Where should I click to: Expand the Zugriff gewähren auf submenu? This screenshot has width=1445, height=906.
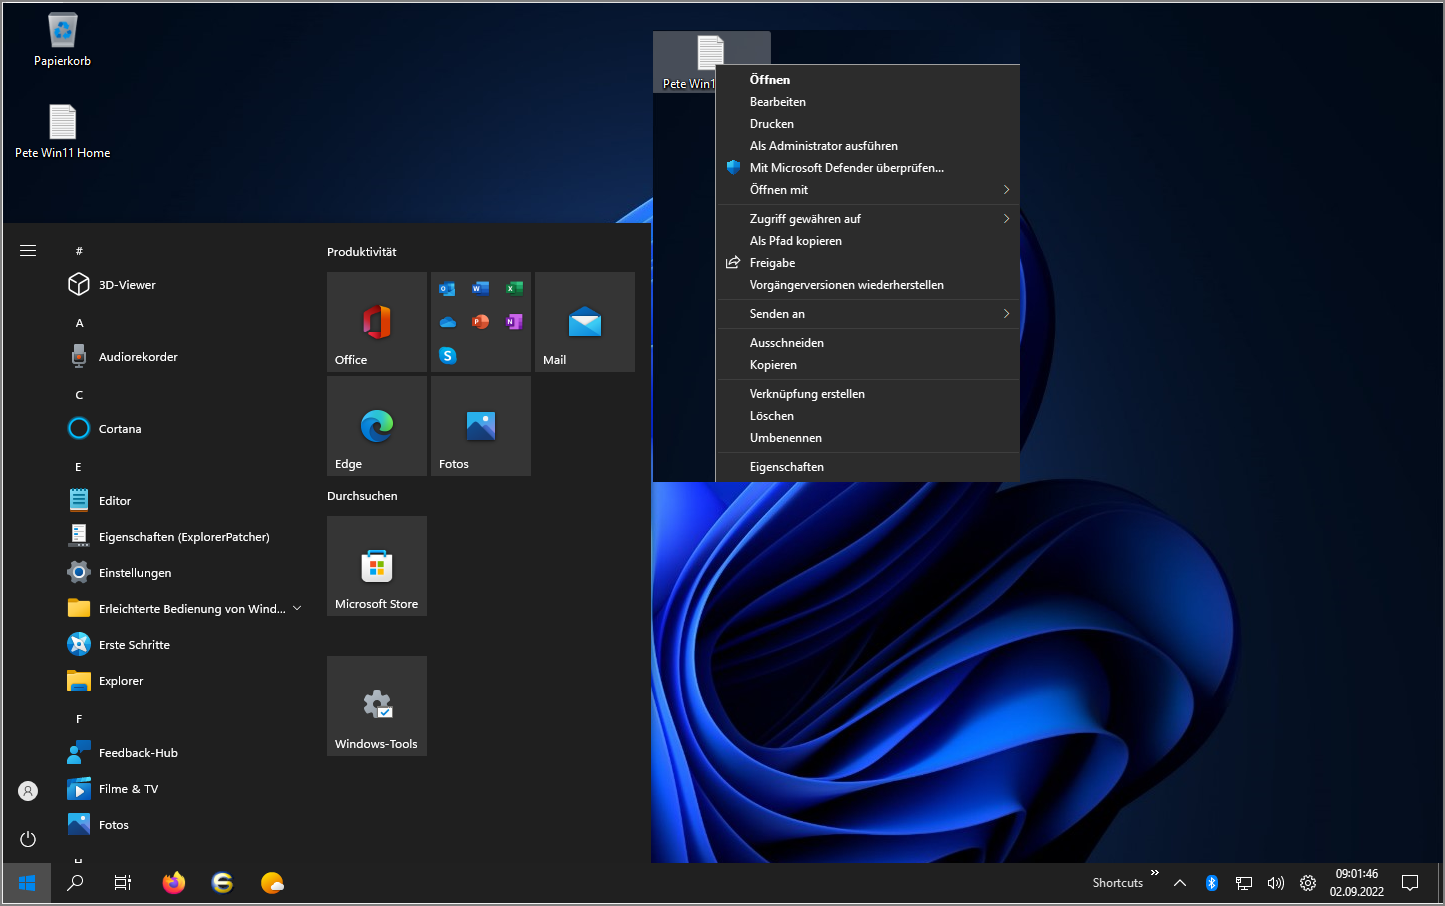868,219
